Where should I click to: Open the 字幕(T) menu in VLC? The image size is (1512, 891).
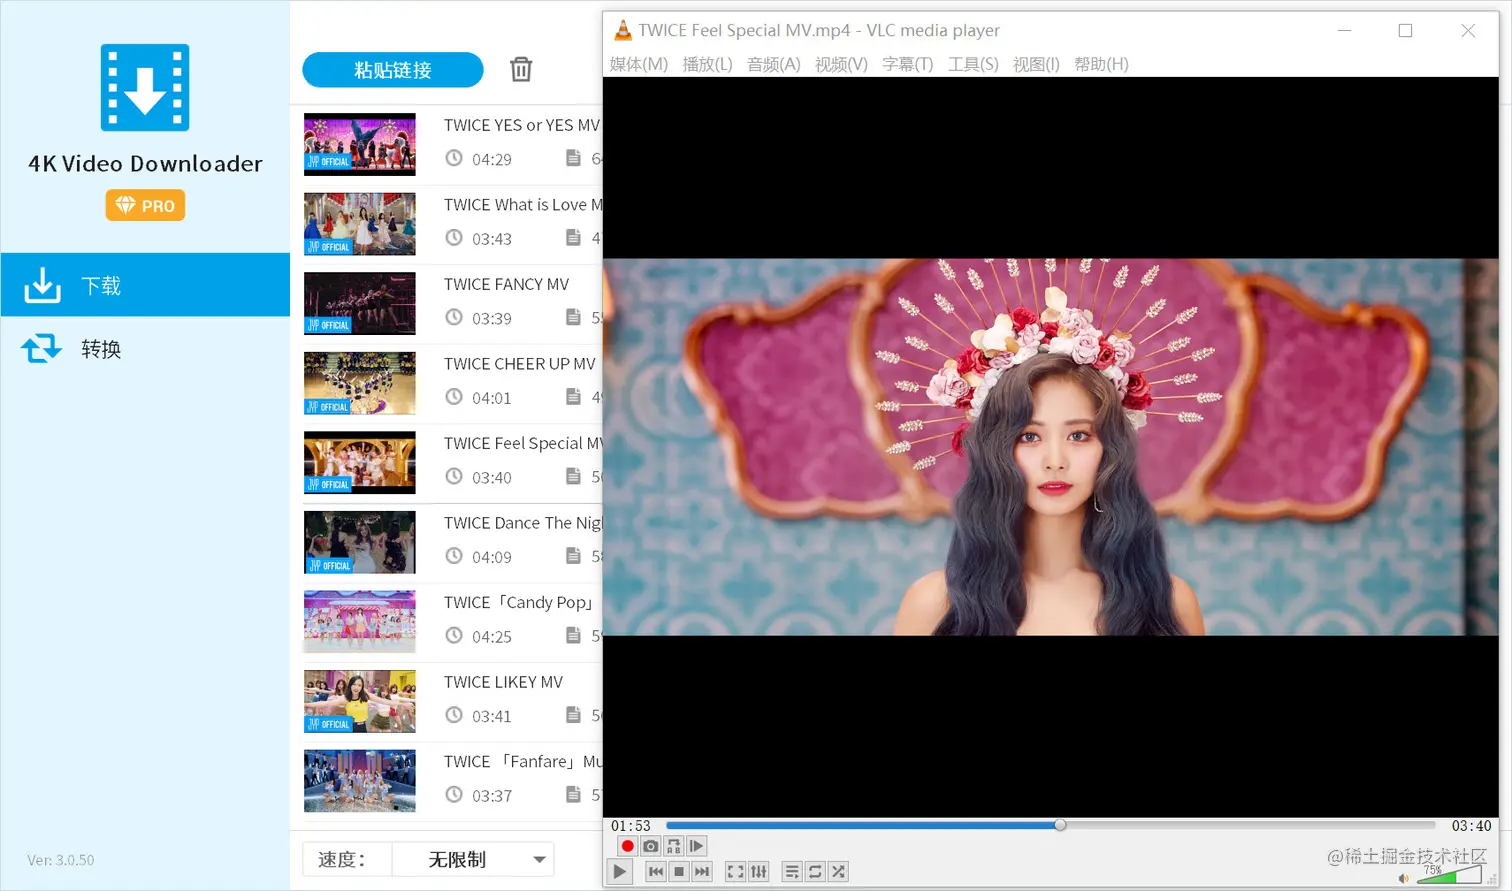[x=907, y=64]
